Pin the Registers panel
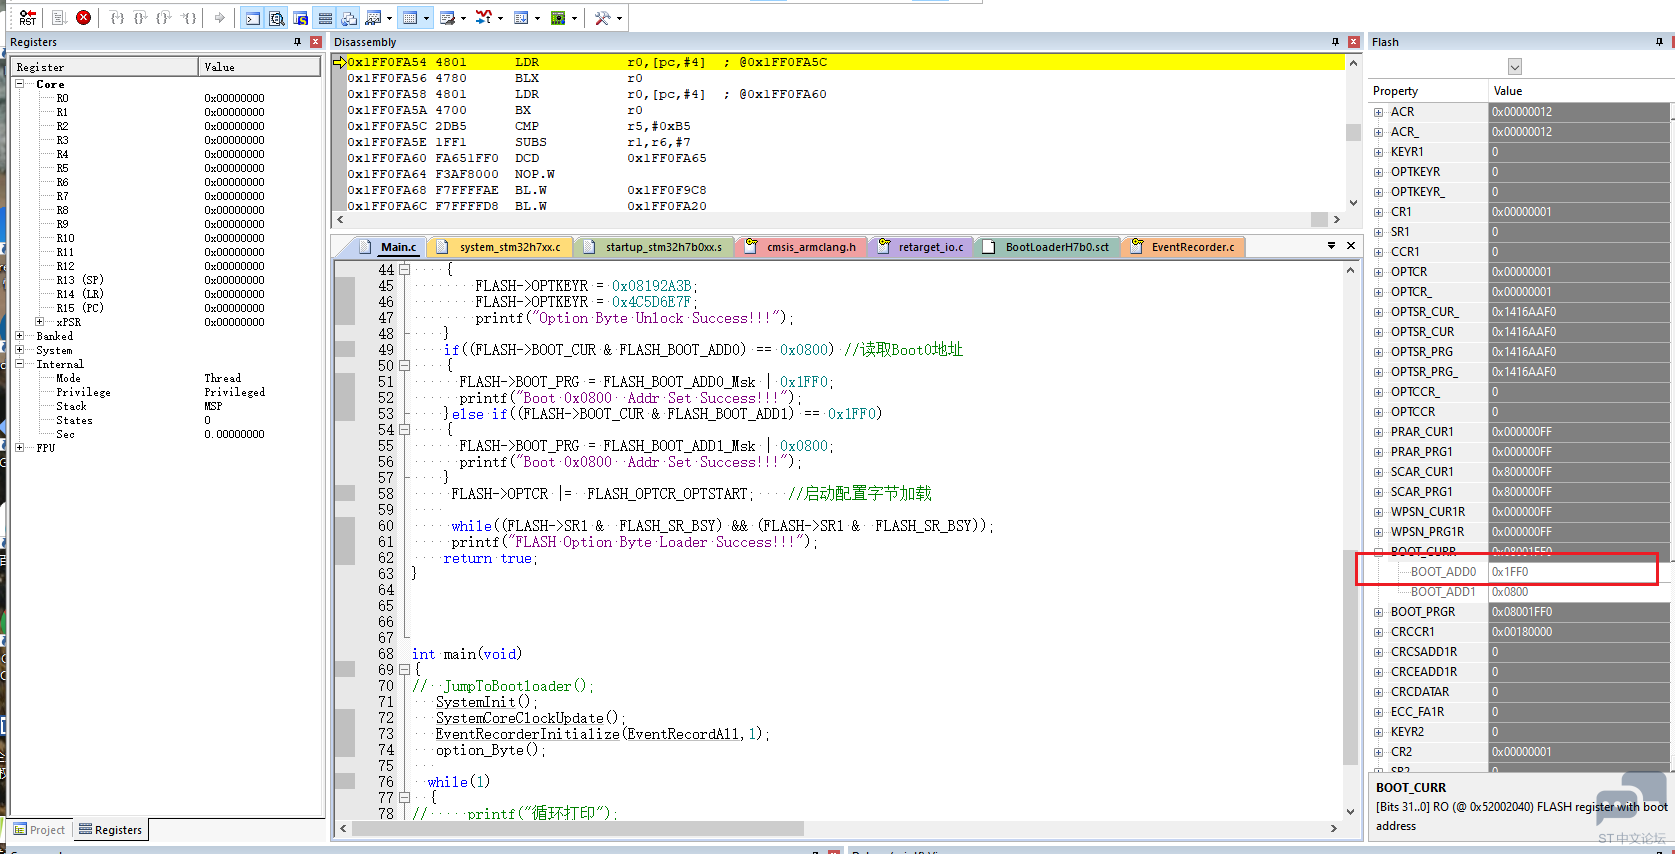Image resolution: width=1675 pixels, height=854 pixels. 297,42
